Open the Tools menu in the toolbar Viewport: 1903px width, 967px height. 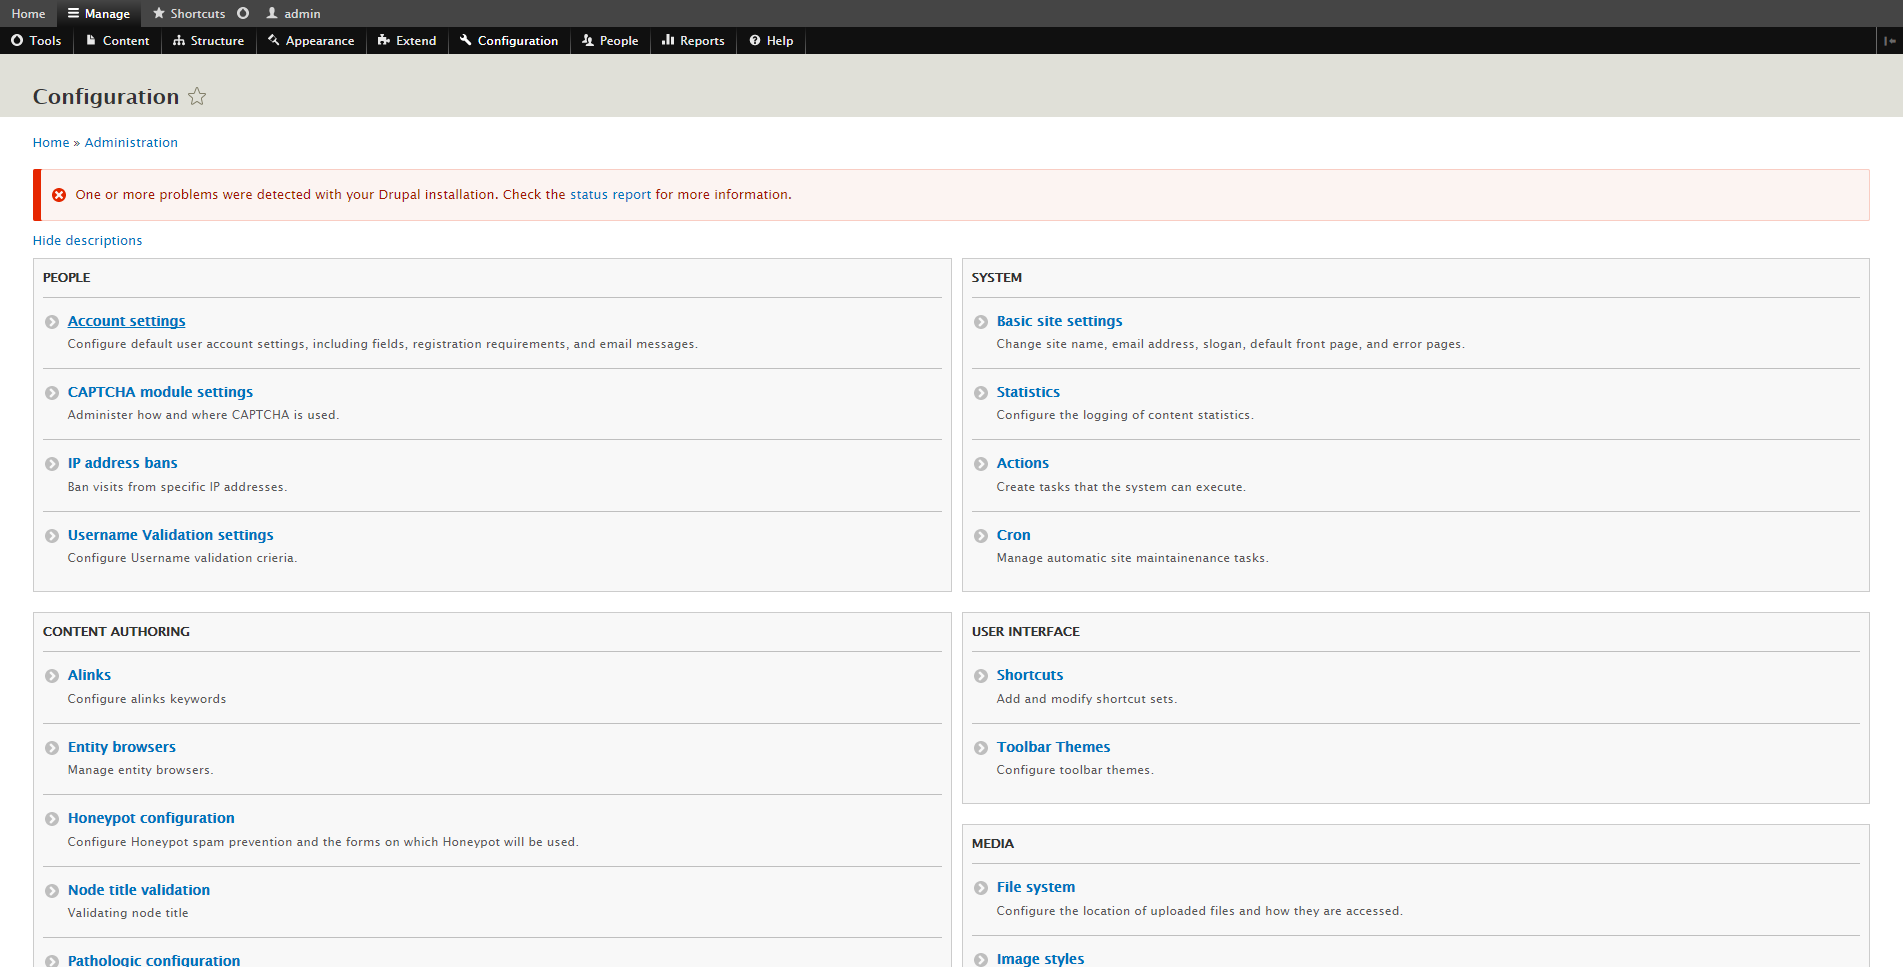[x=36, y=41]
